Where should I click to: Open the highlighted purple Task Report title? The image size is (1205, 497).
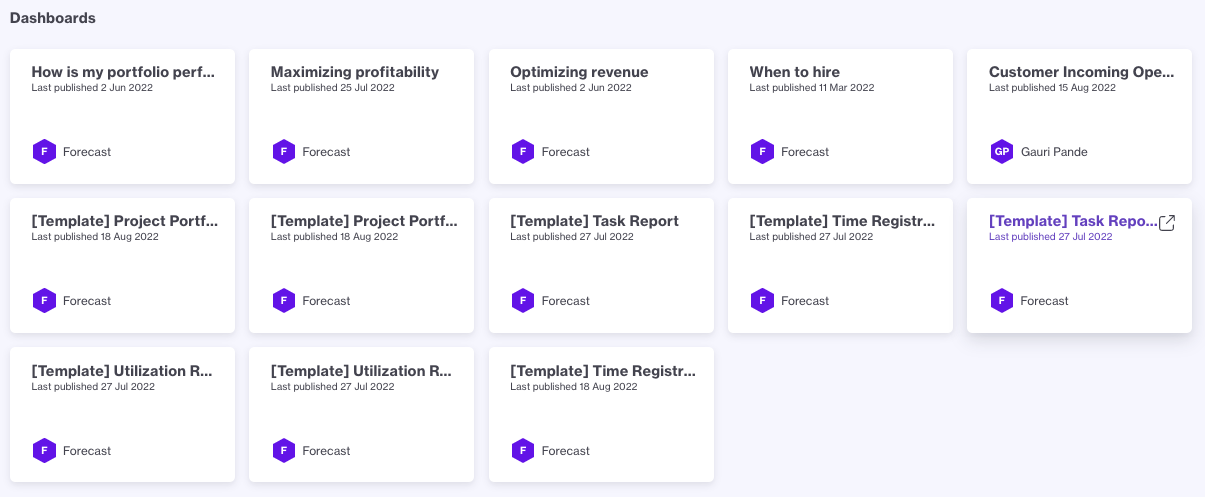coord(1072,221)
